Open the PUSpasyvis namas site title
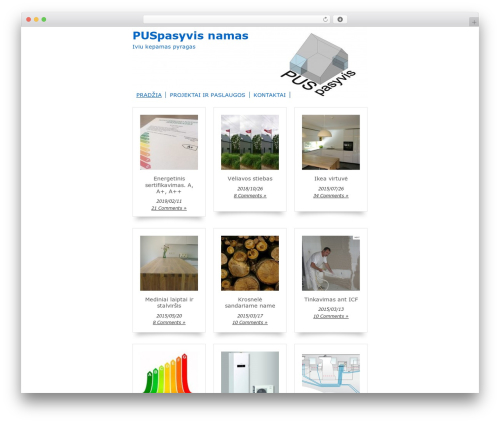This screenshot has height=423, width=500. coord(190,36)
